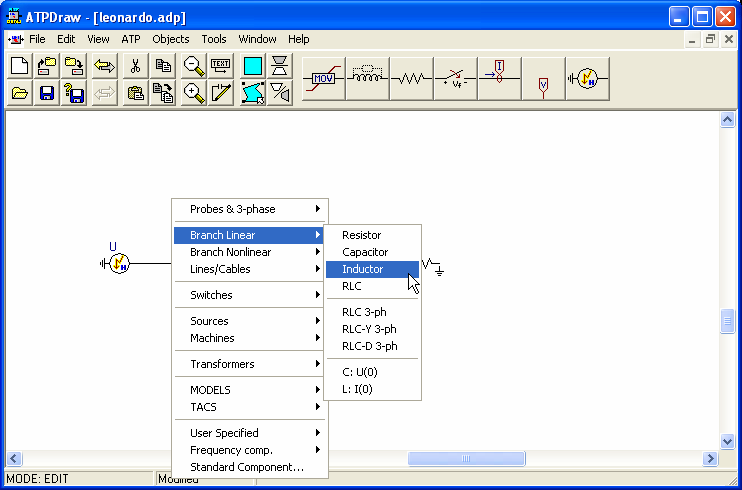Click the Save As question-mark floppy icon
This screenshot has width=742, height=490.
click(74, 92)
